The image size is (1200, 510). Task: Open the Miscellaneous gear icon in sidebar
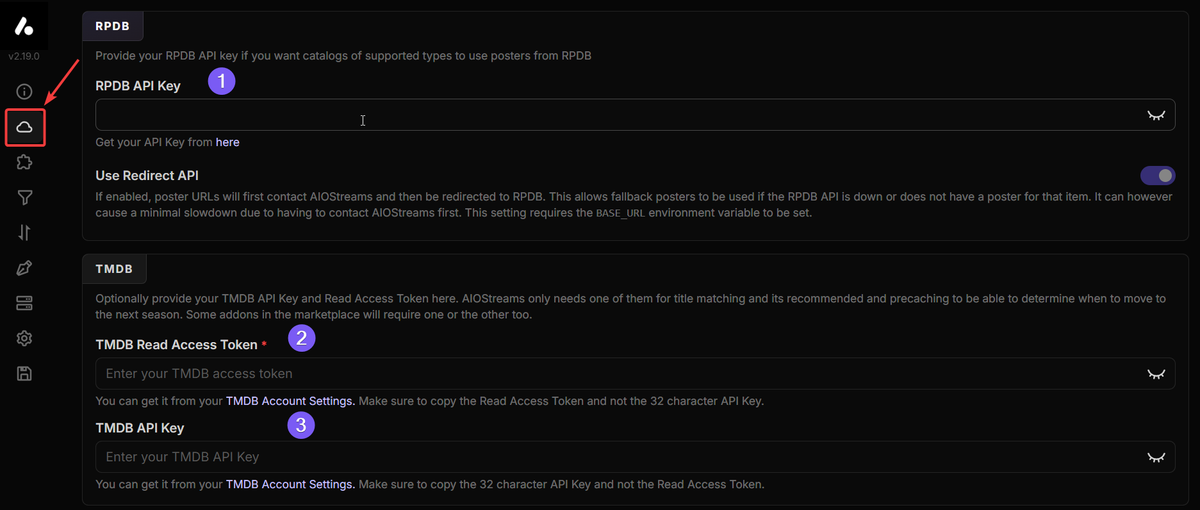25,339
